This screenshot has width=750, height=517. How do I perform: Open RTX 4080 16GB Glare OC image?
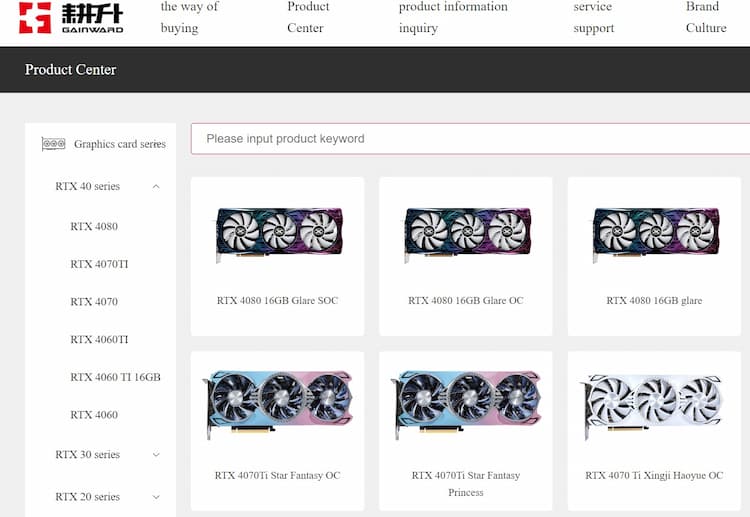point(468,234)
